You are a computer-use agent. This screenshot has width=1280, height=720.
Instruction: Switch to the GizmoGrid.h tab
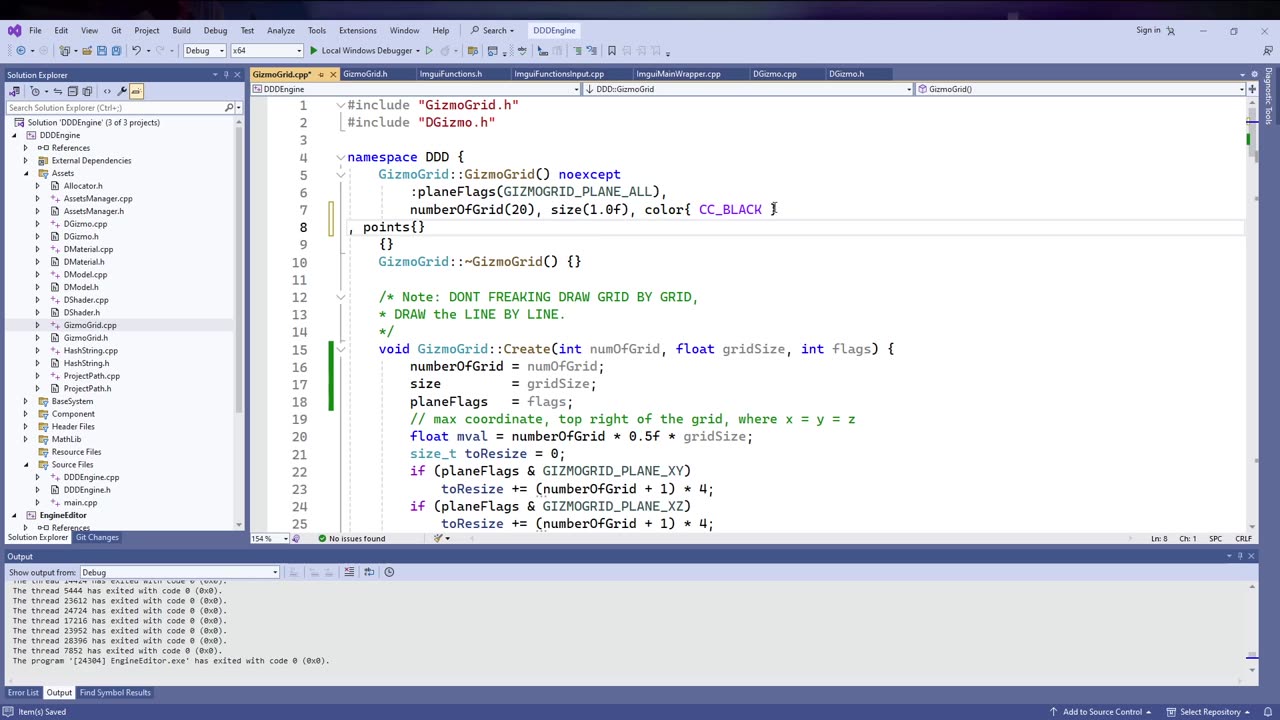tap(365, 74)
